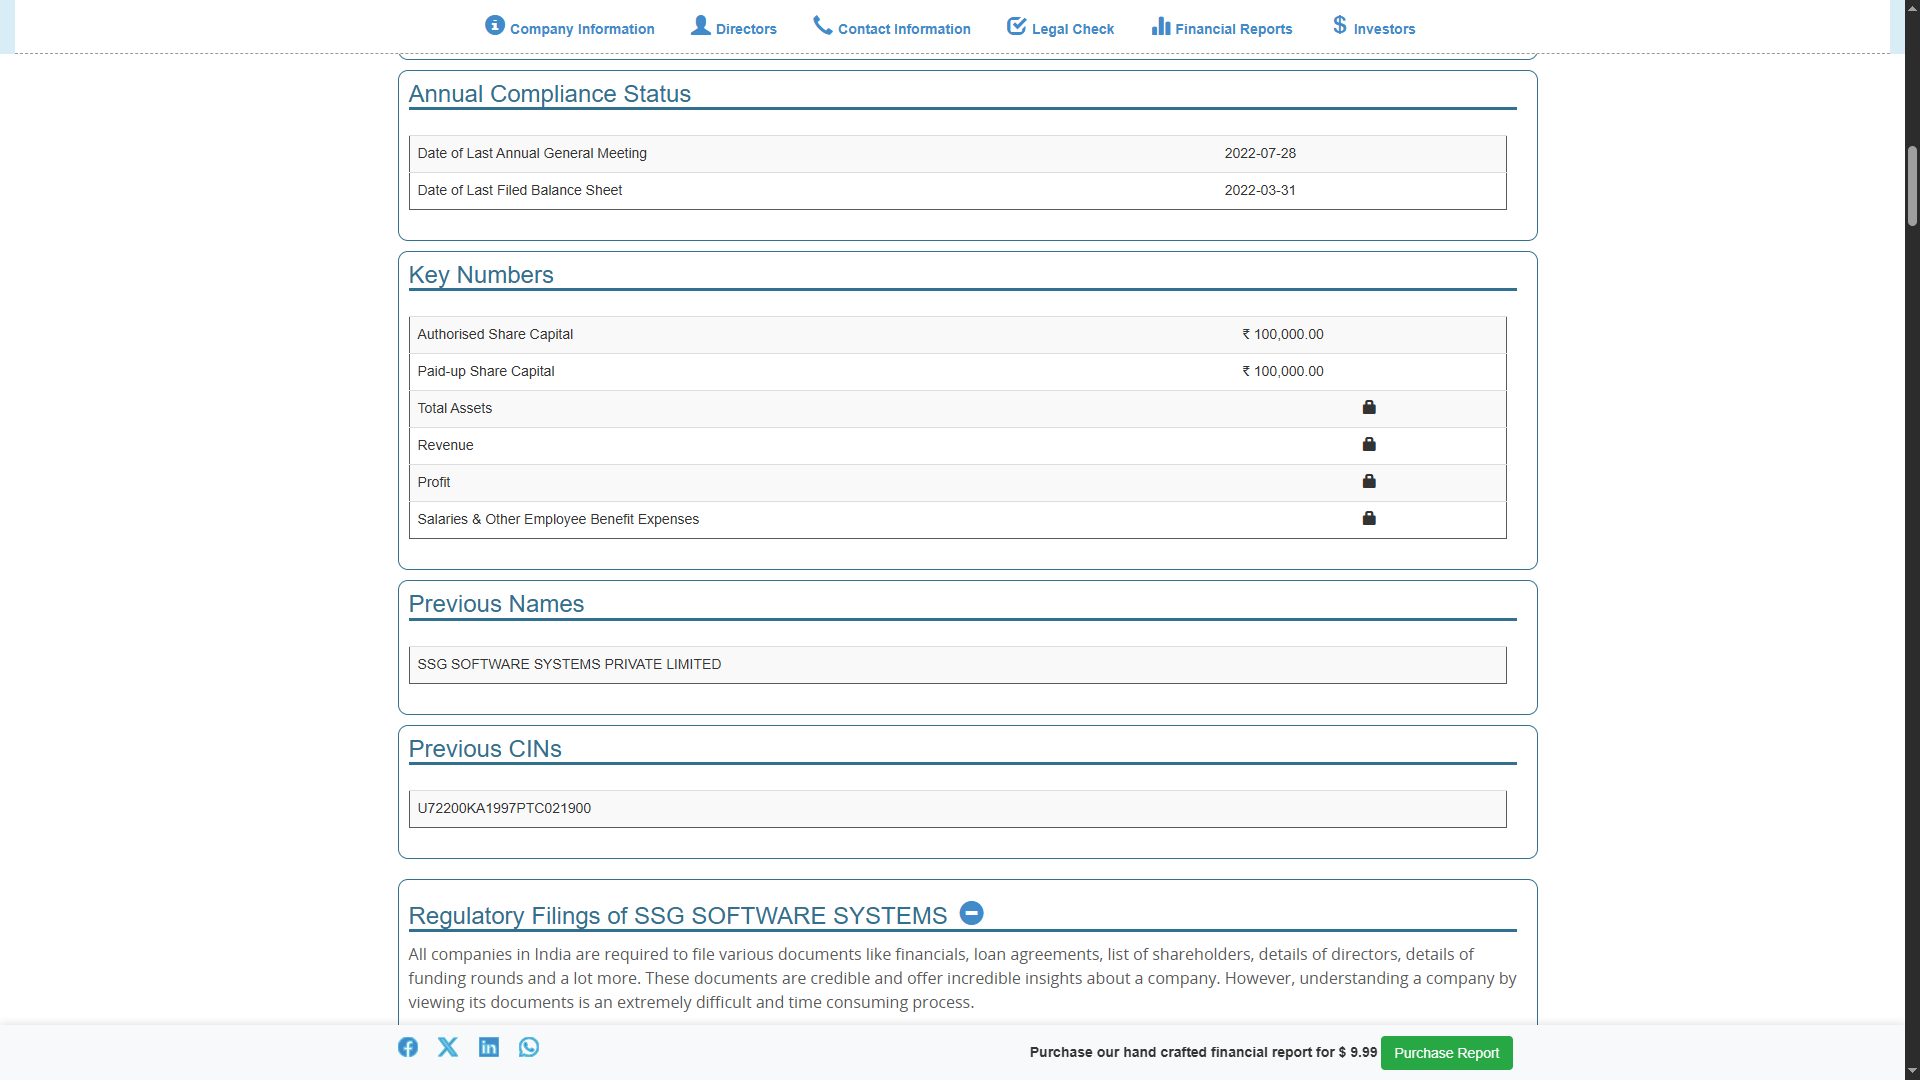The image size is (1920, 1080).
Task: Click the Facebook share icon
Action: 407,1047
